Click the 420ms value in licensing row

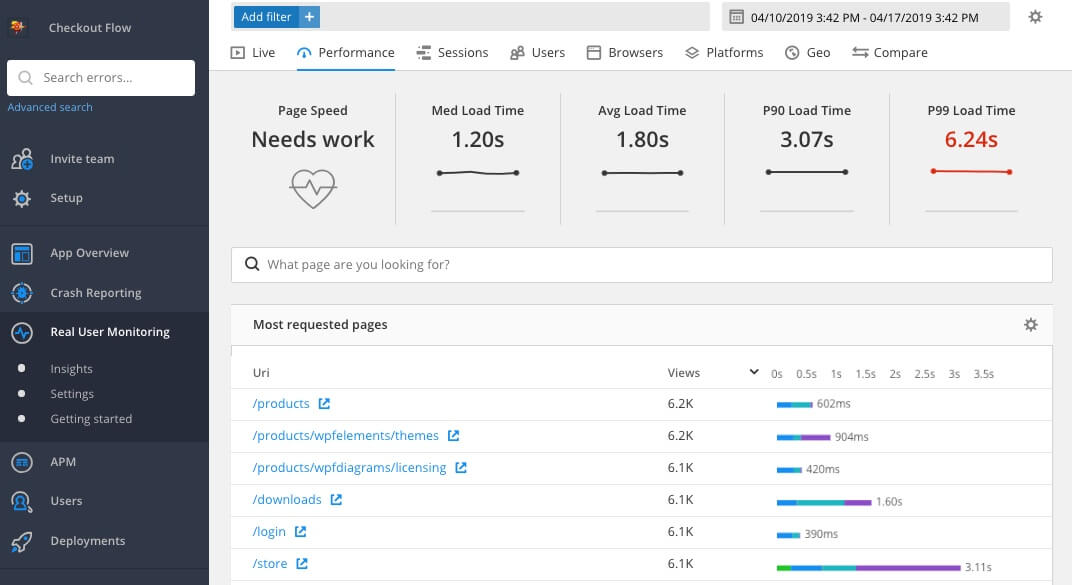point(822,470)
